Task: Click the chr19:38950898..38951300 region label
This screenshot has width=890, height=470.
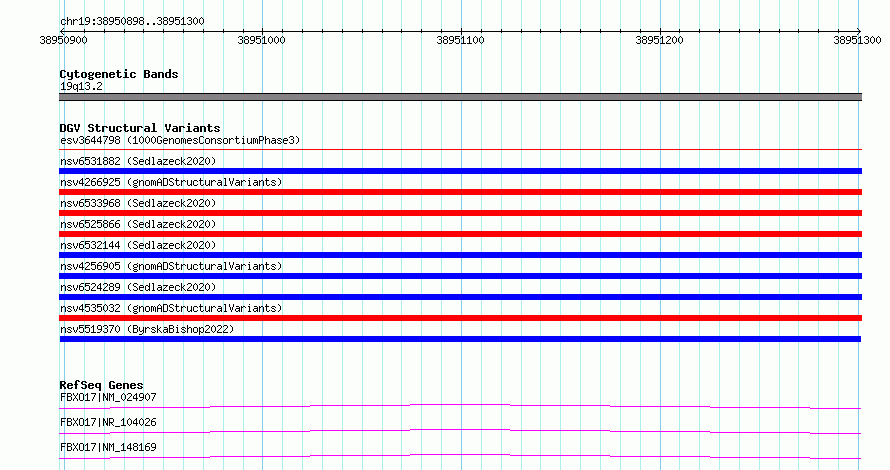Action: pyautogui.click(x=132, y=22)
